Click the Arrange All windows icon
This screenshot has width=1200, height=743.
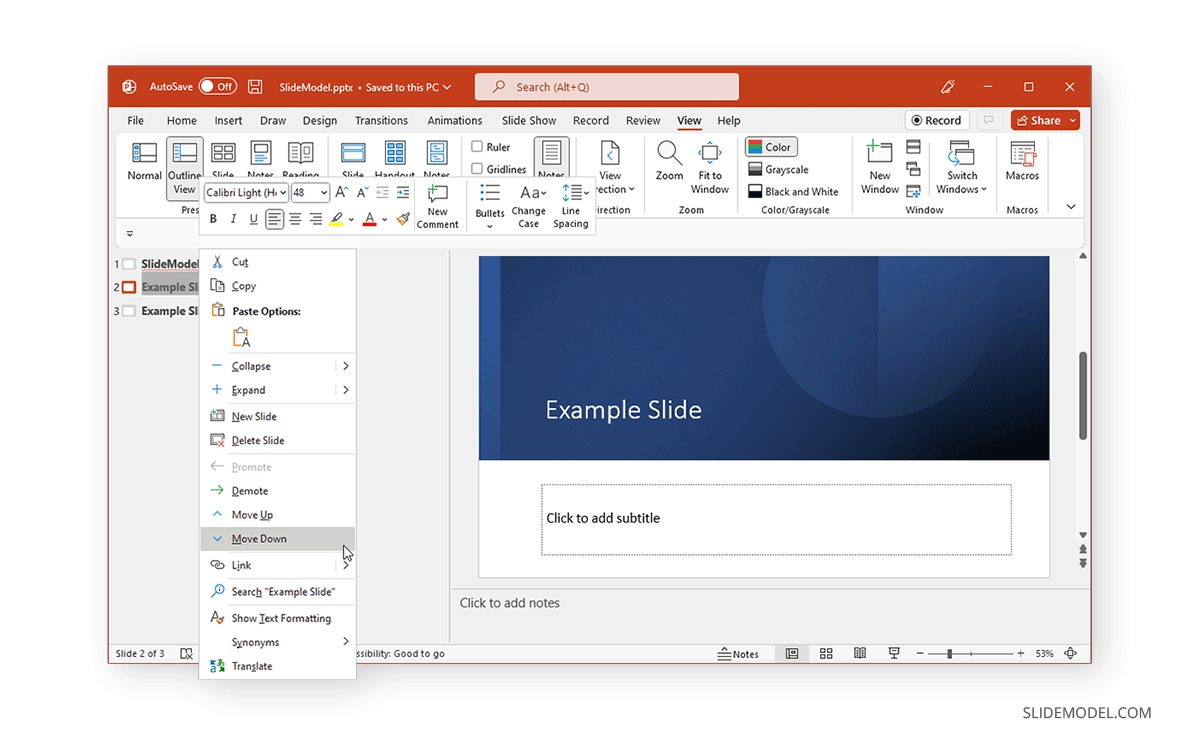click(x=913, y=147)
